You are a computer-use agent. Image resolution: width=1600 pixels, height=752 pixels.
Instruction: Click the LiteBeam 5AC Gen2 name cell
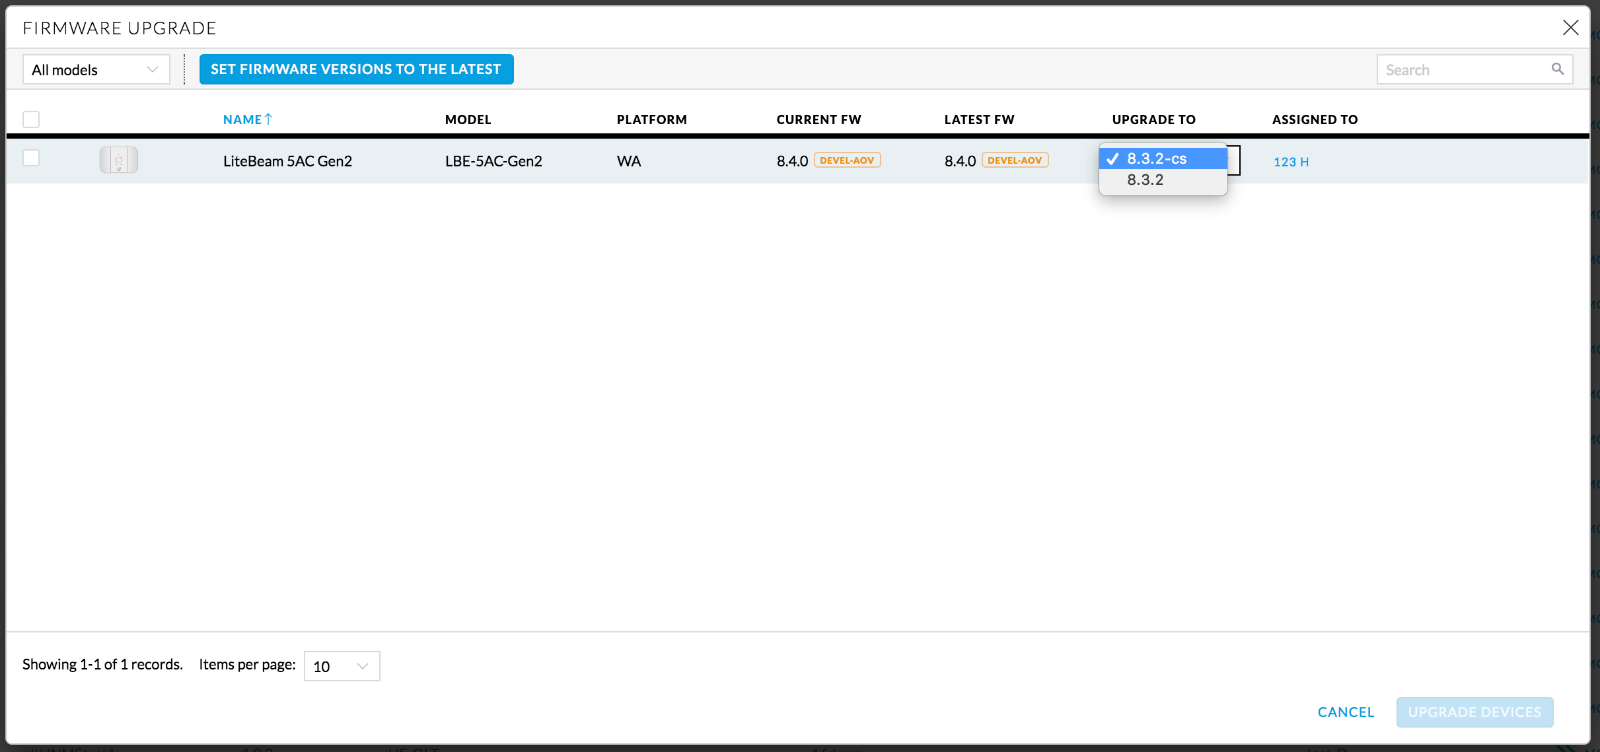(288, 161)
